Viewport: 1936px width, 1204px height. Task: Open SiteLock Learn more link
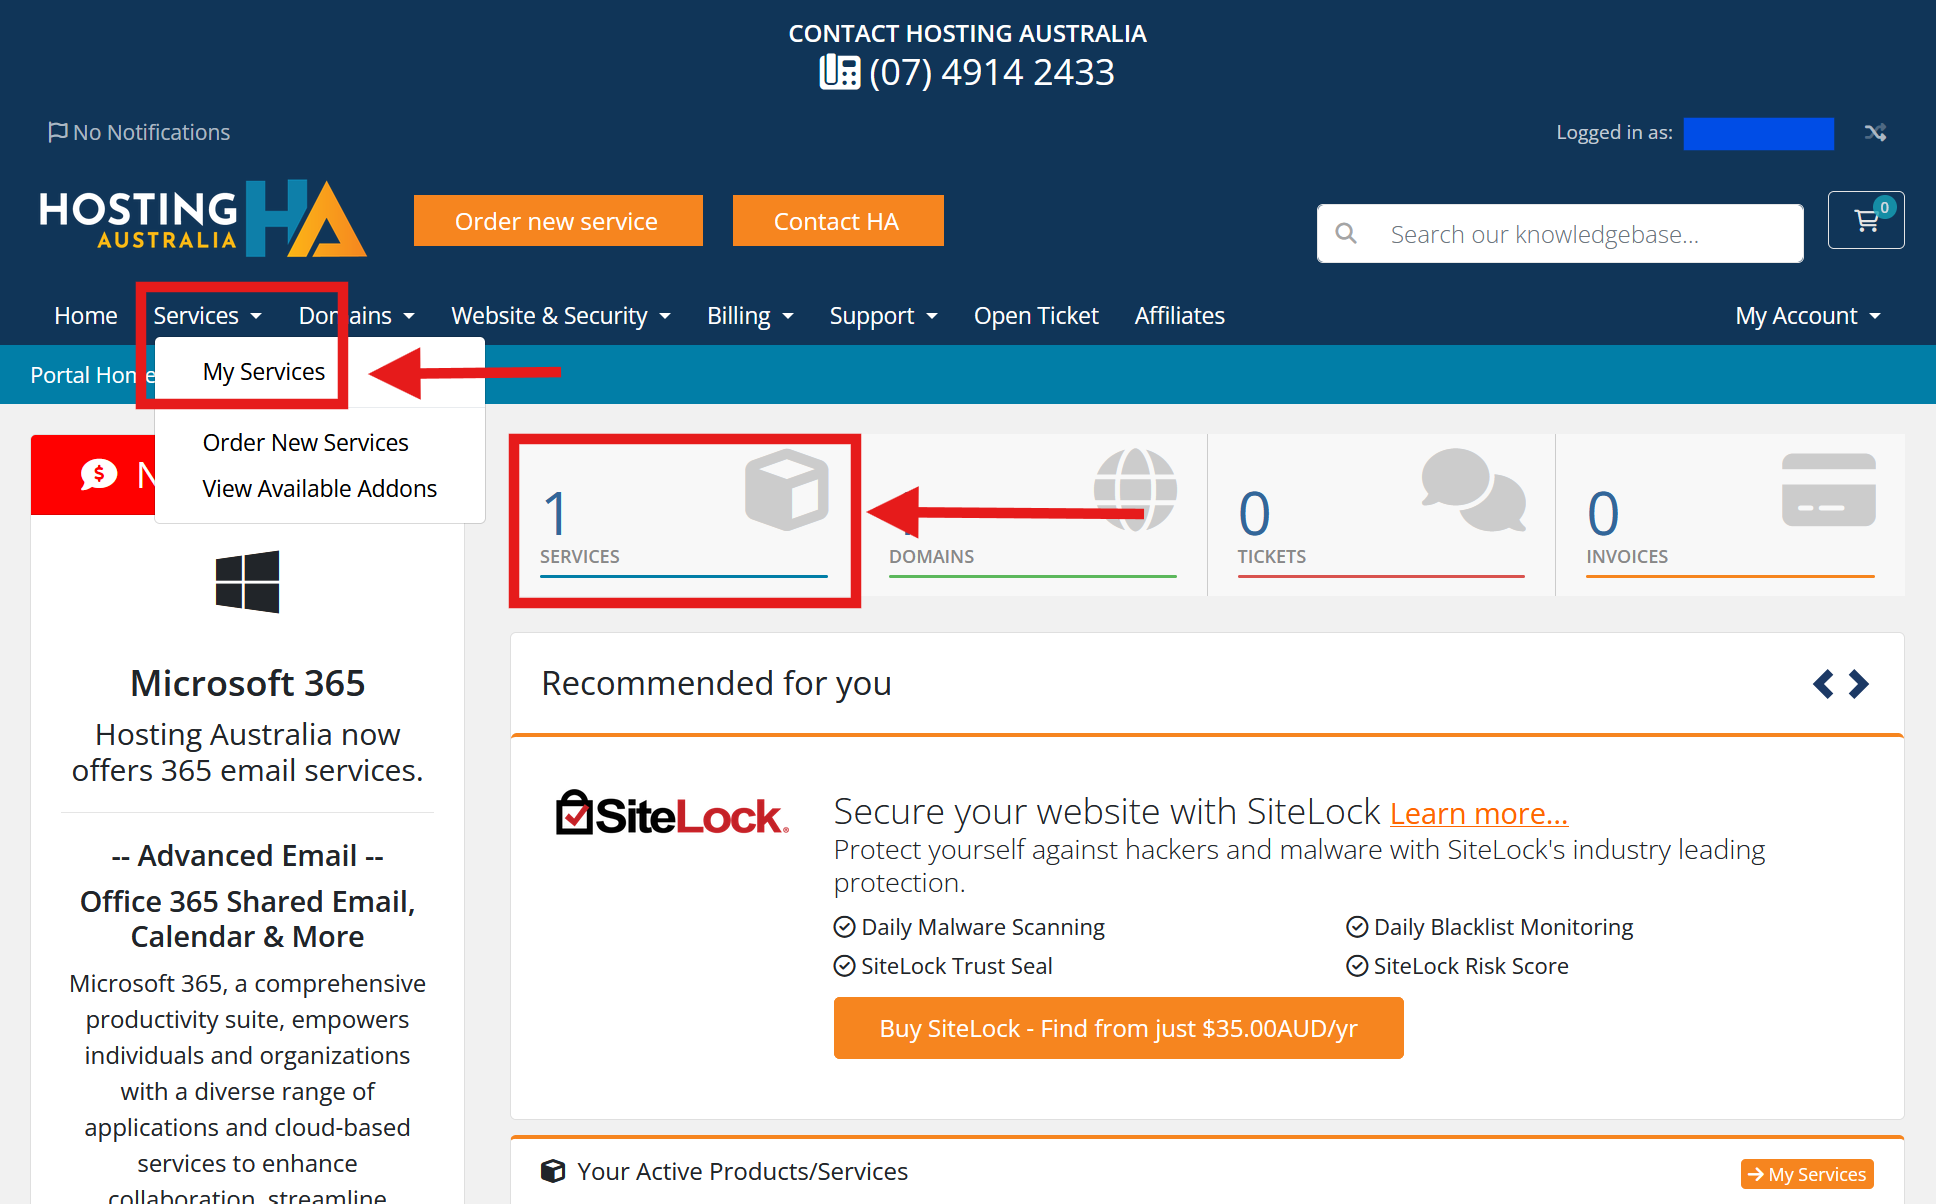coord(1479,814)
